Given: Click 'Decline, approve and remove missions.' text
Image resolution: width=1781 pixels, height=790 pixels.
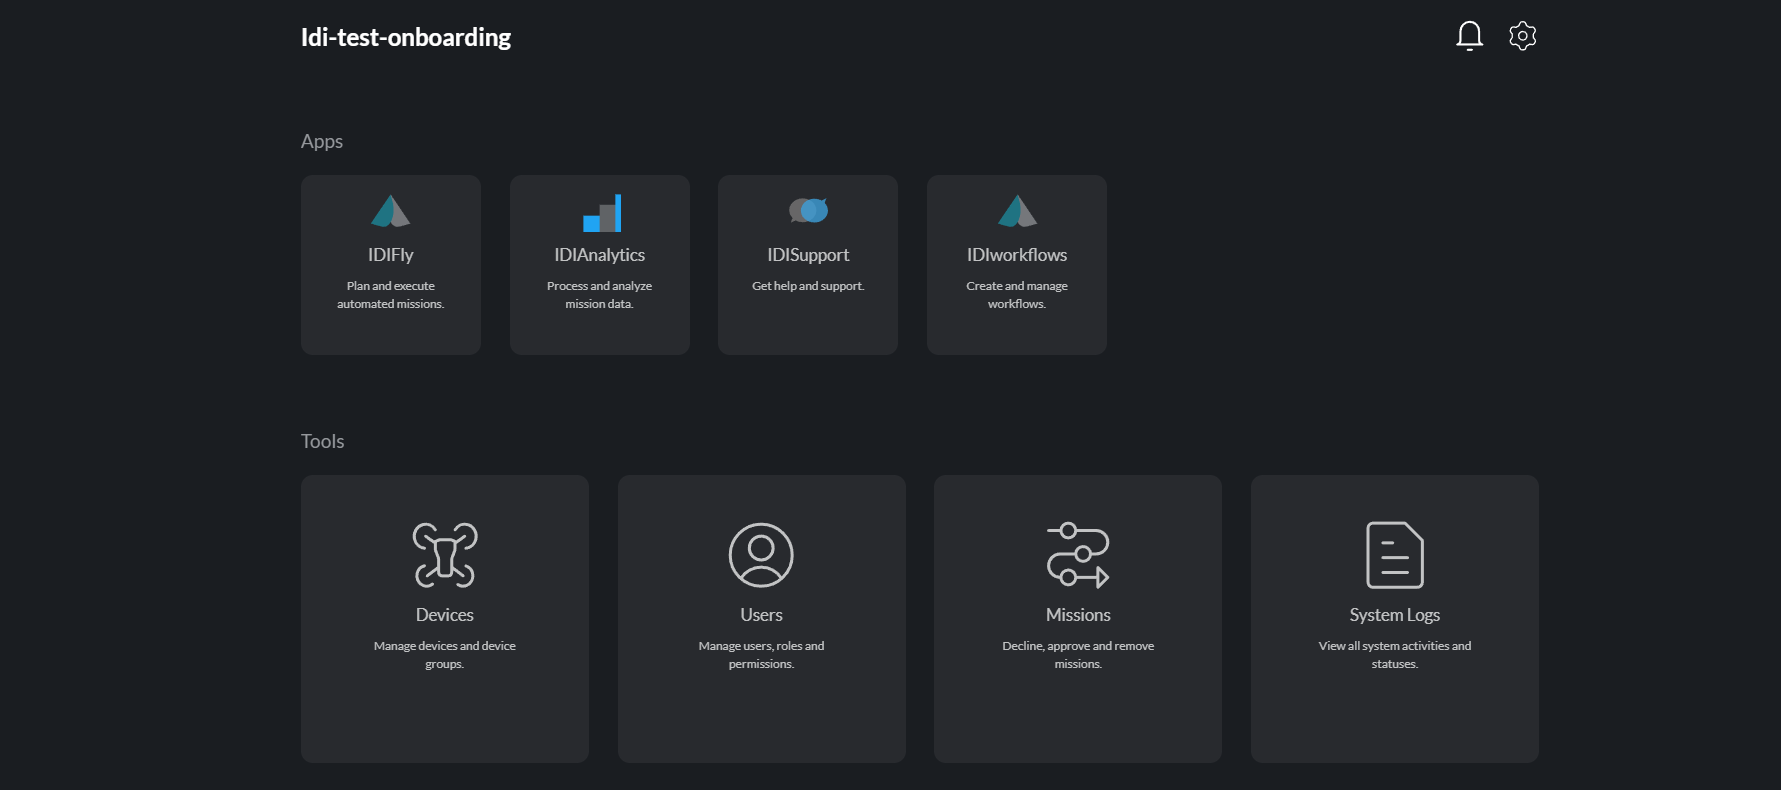Looking at the screenshot, I should [1078, 655].
